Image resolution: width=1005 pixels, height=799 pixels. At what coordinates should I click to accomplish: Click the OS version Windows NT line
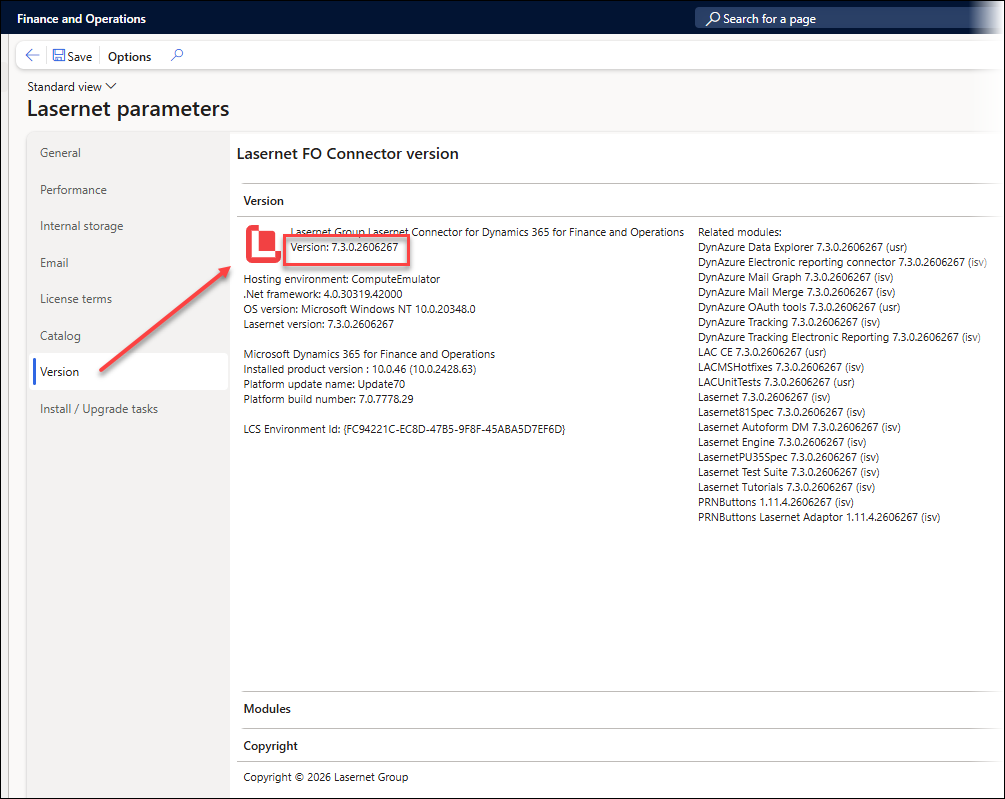coord(360,309)
